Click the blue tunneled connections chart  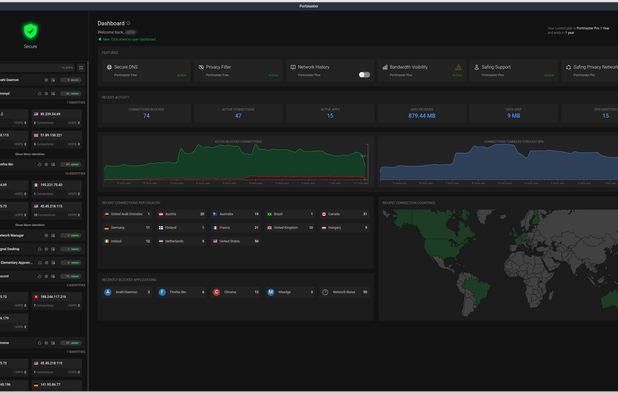[x=499, y=162]
